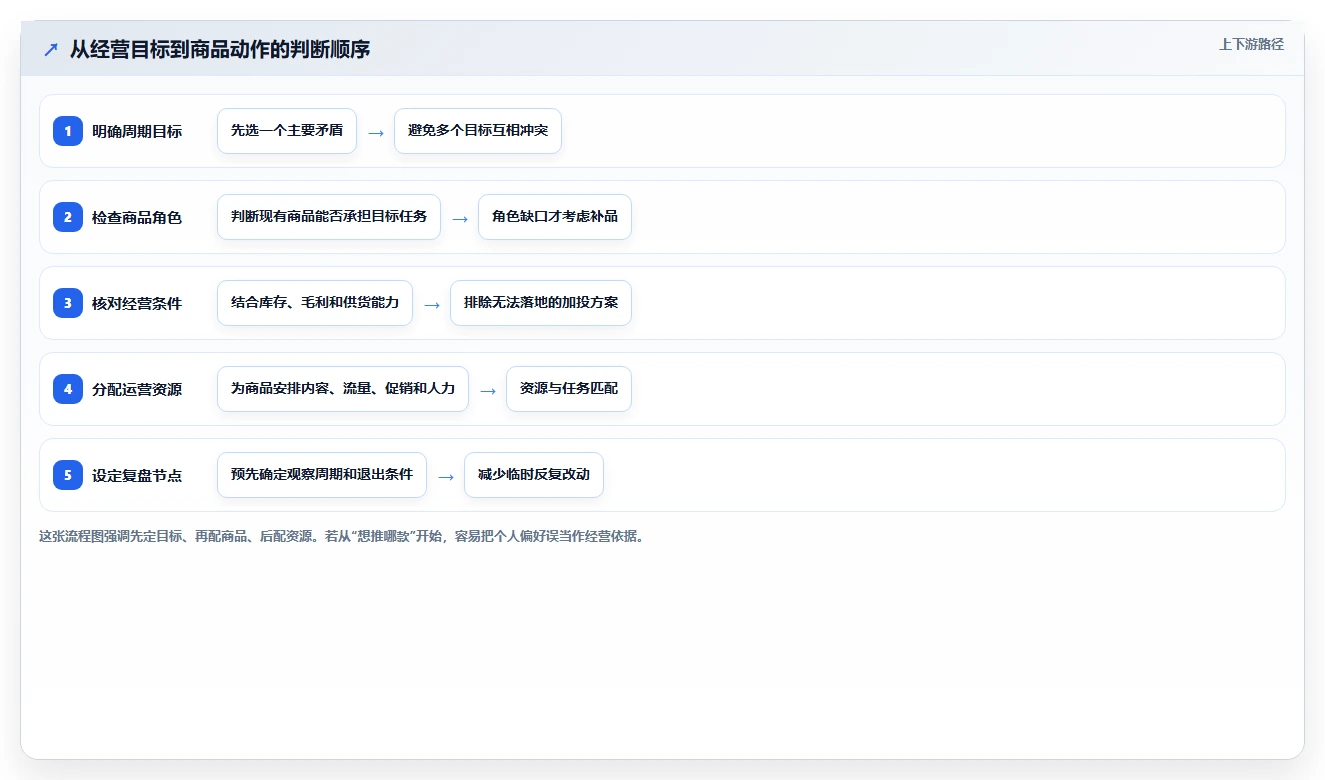Click the 避免多个目标互相冲突 box
Viewport: 1325px width, 780px height.
pos(478,131)
